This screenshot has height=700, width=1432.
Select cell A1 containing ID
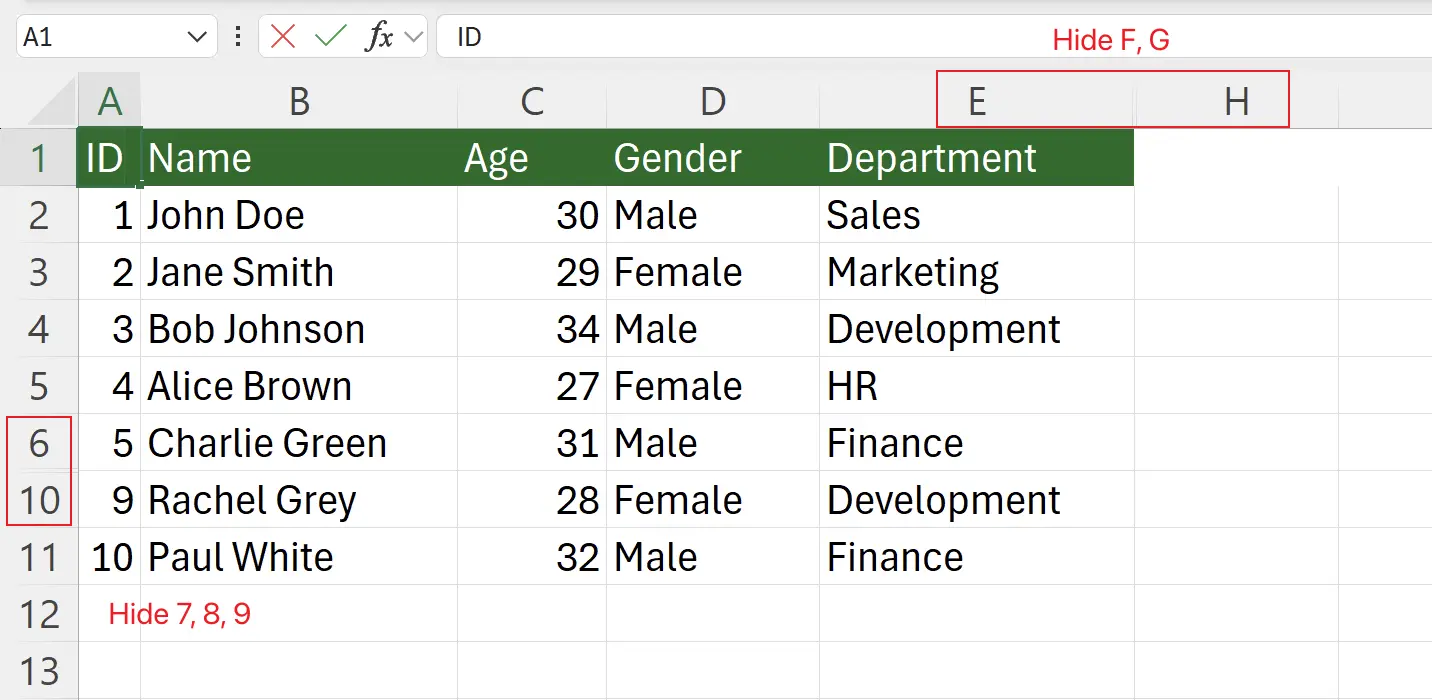coord(110,157)
